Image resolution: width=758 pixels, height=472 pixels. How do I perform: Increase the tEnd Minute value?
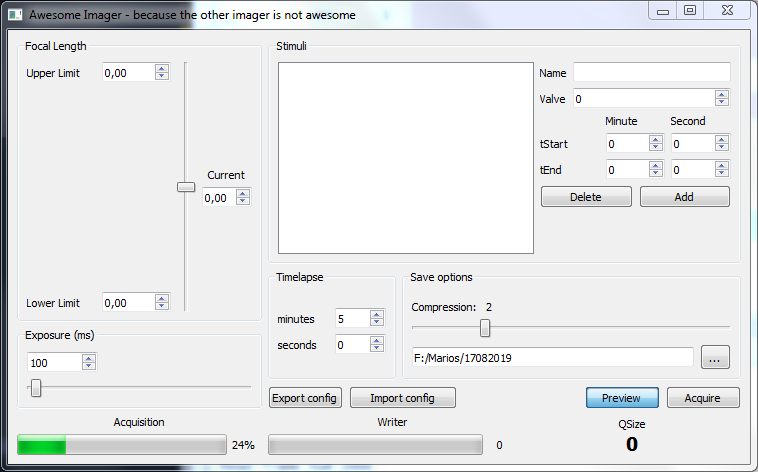(x=656, y=165)
